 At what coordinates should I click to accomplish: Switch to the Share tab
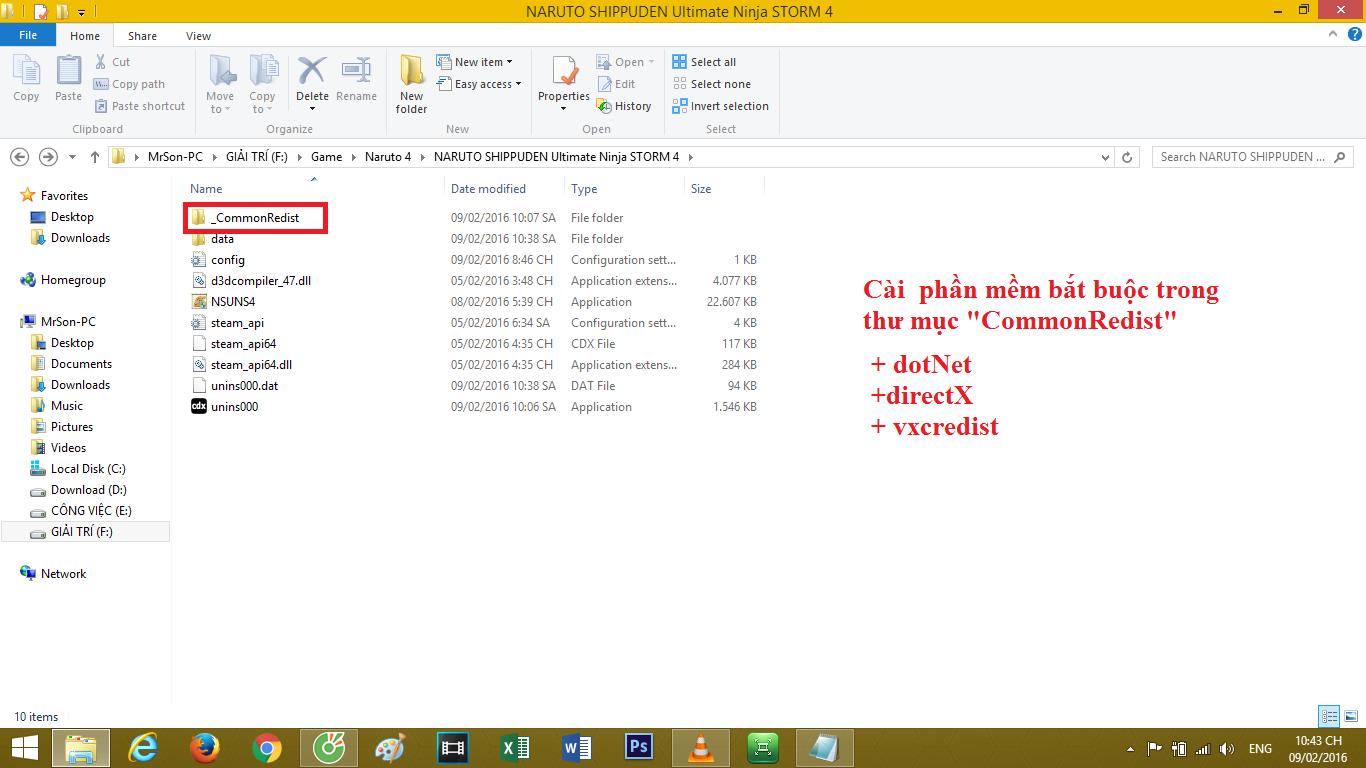click(x=142, y=36)
